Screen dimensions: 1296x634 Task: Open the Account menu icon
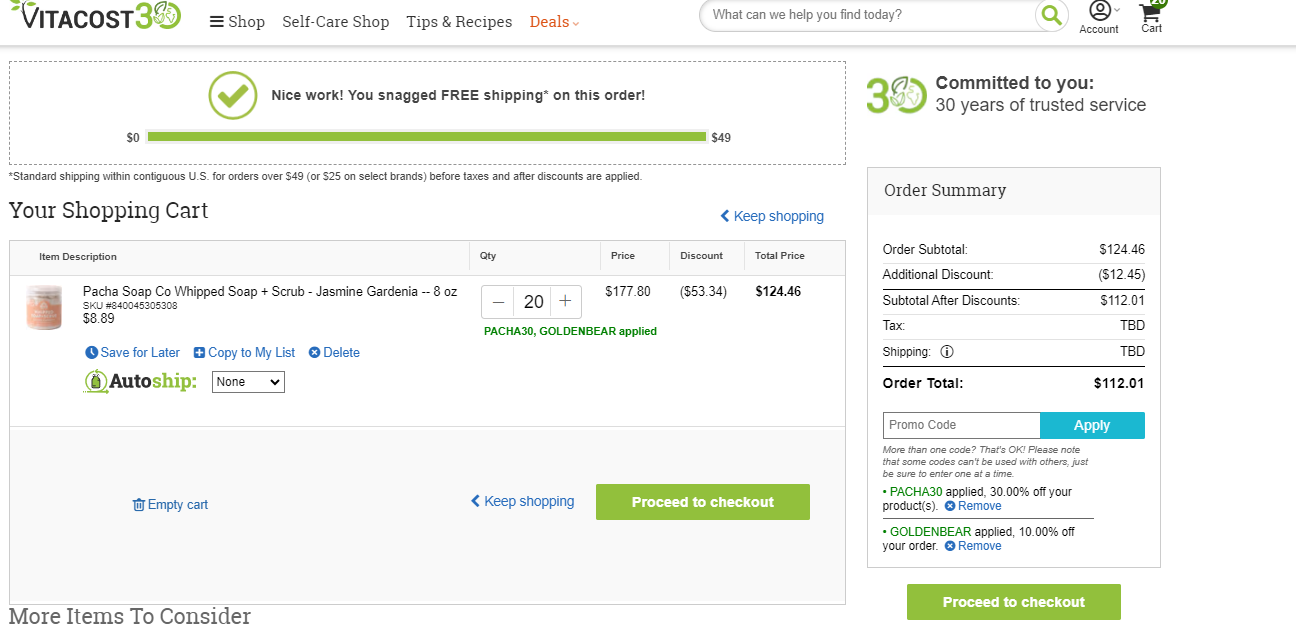[x=1099, y=17]
